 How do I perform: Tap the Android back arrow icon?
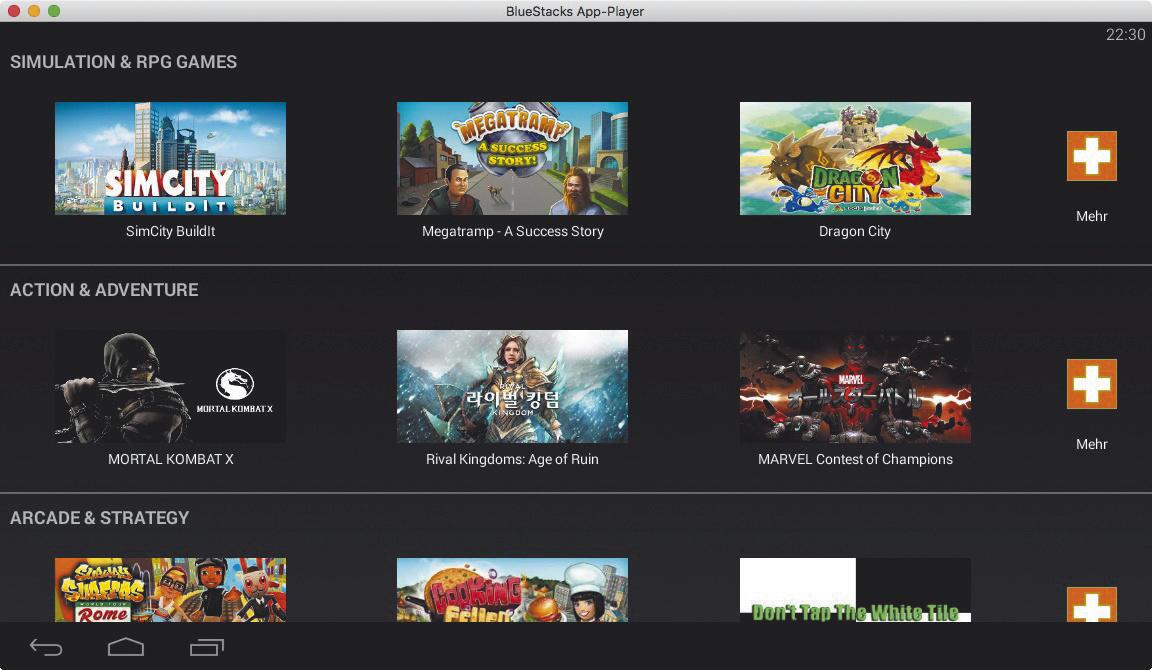[46, 647]
